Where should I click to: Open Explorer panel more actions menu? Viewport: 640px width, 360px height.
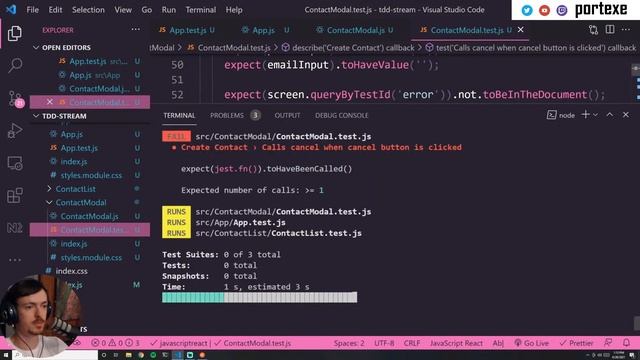(136, 29)
